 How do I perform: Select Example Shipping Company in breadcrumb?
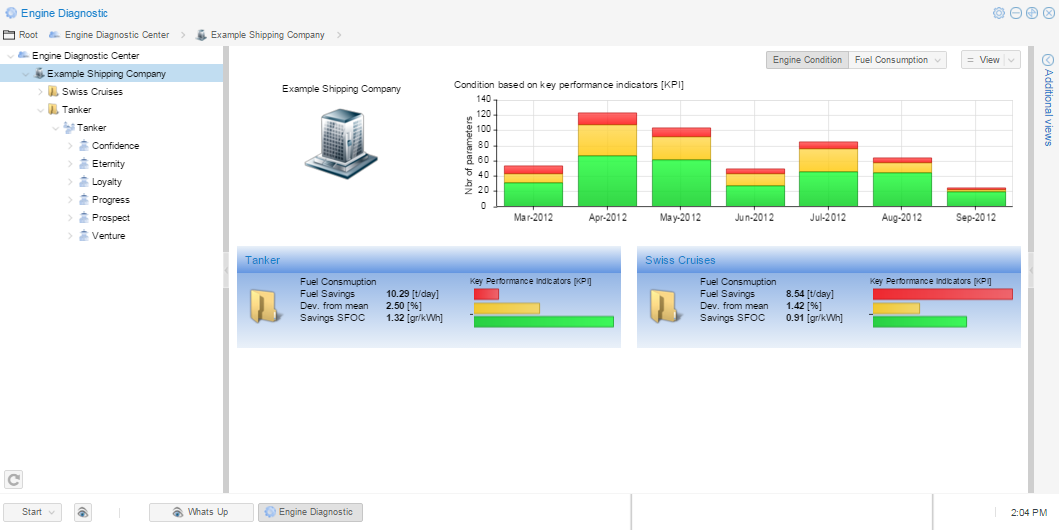267,34
